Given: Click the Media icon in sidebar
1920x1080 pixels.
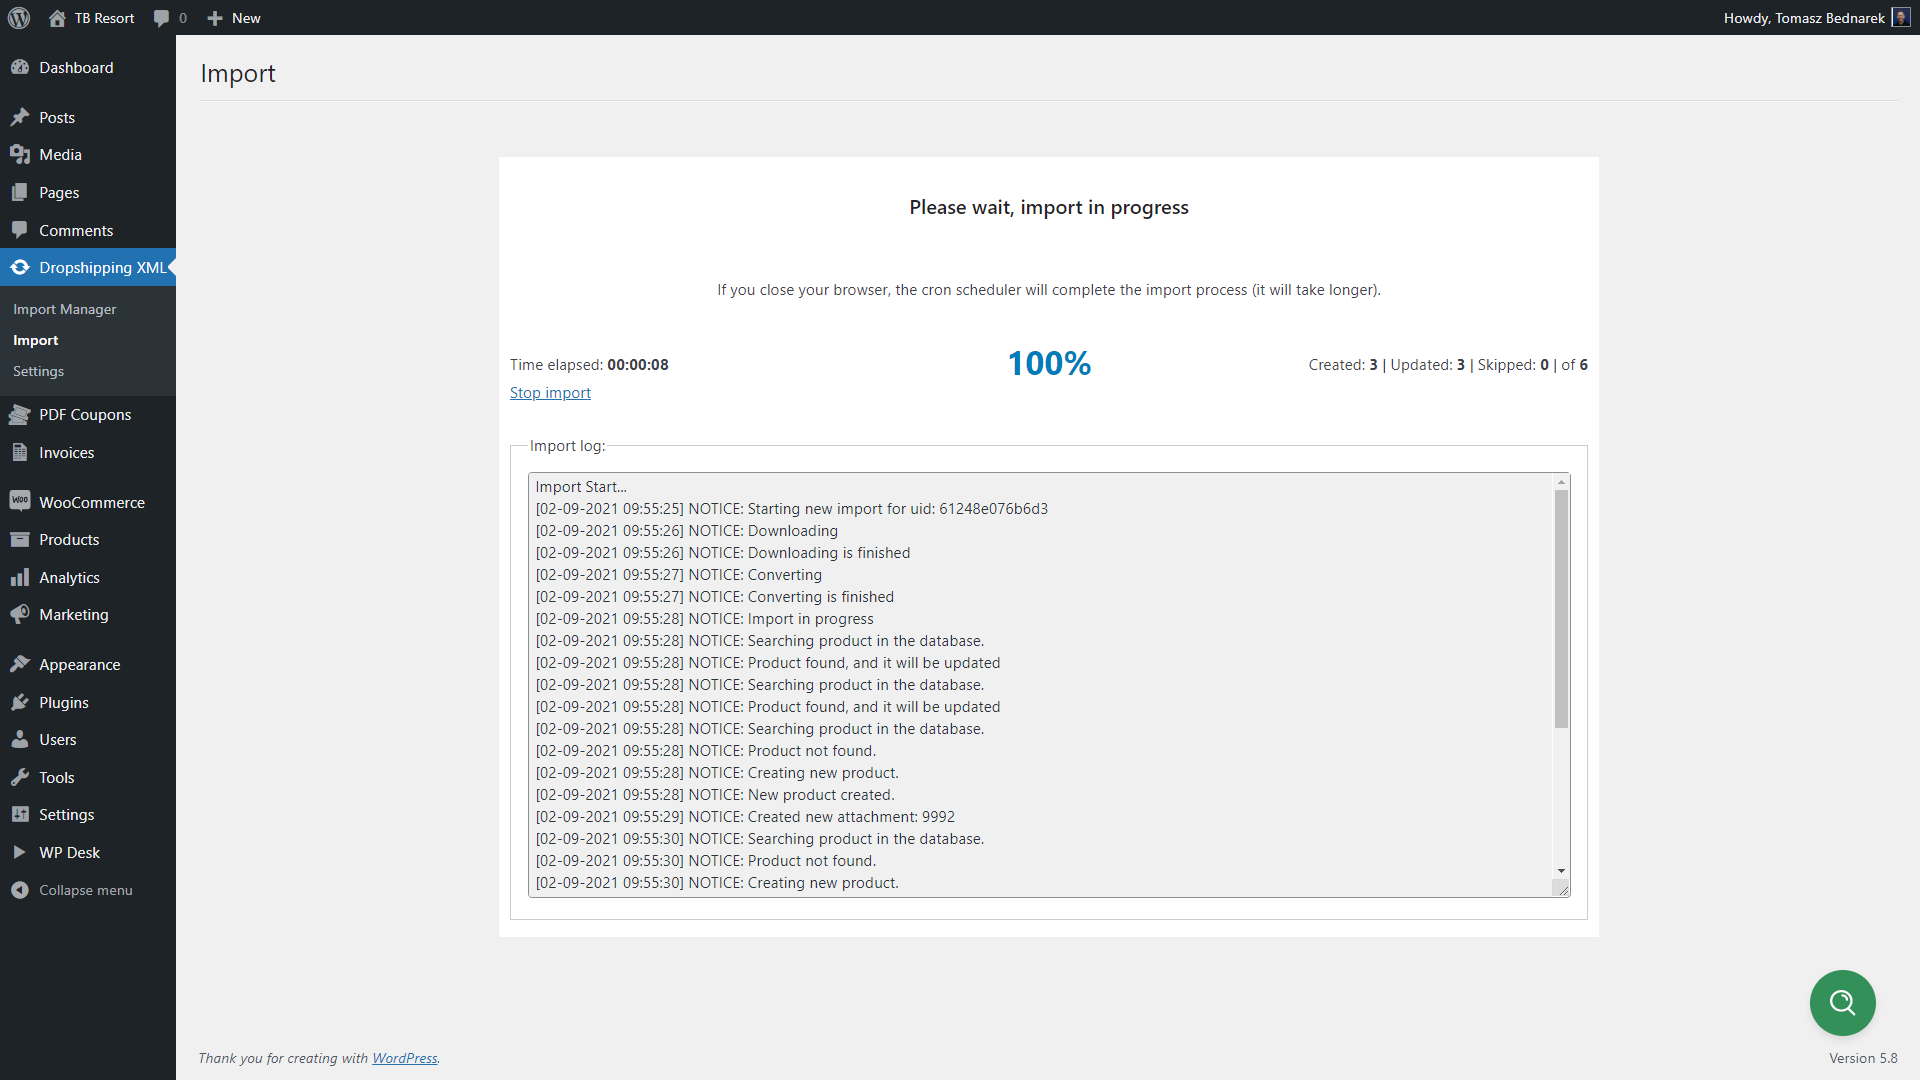Looking at the screenshot, I should 20,155.
